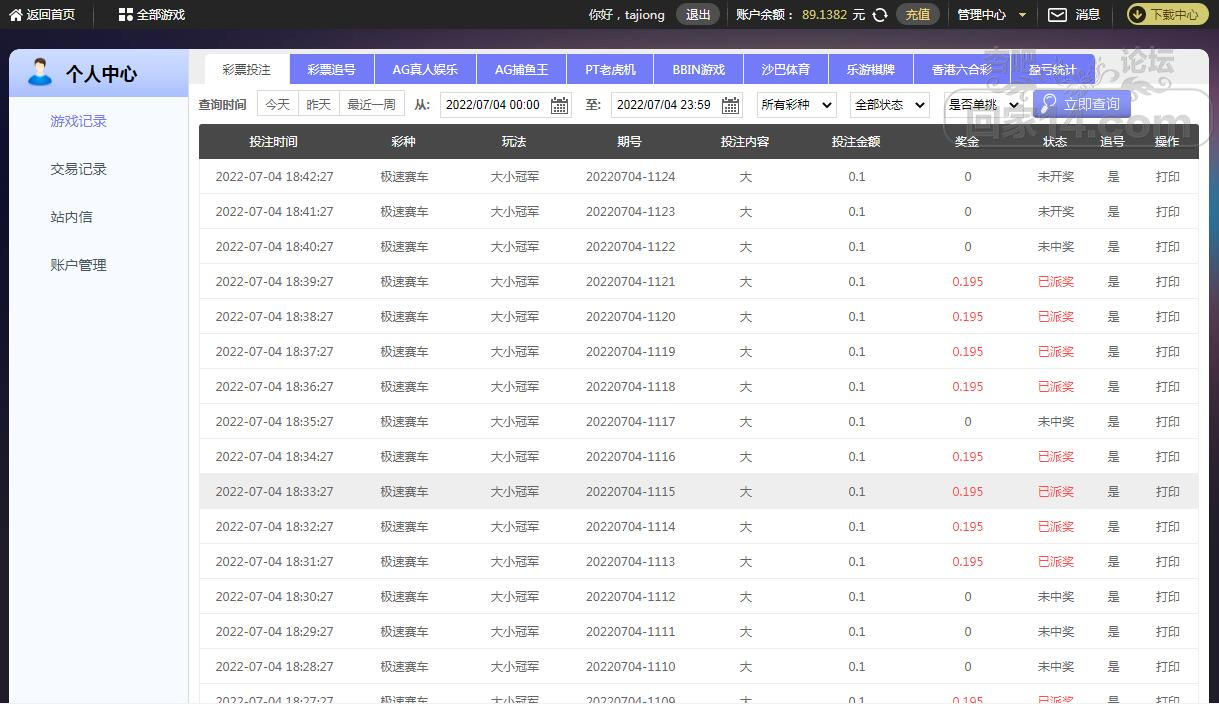Click 退出 to log out
Screen dimensions: 1219x704
pos(698,15)
